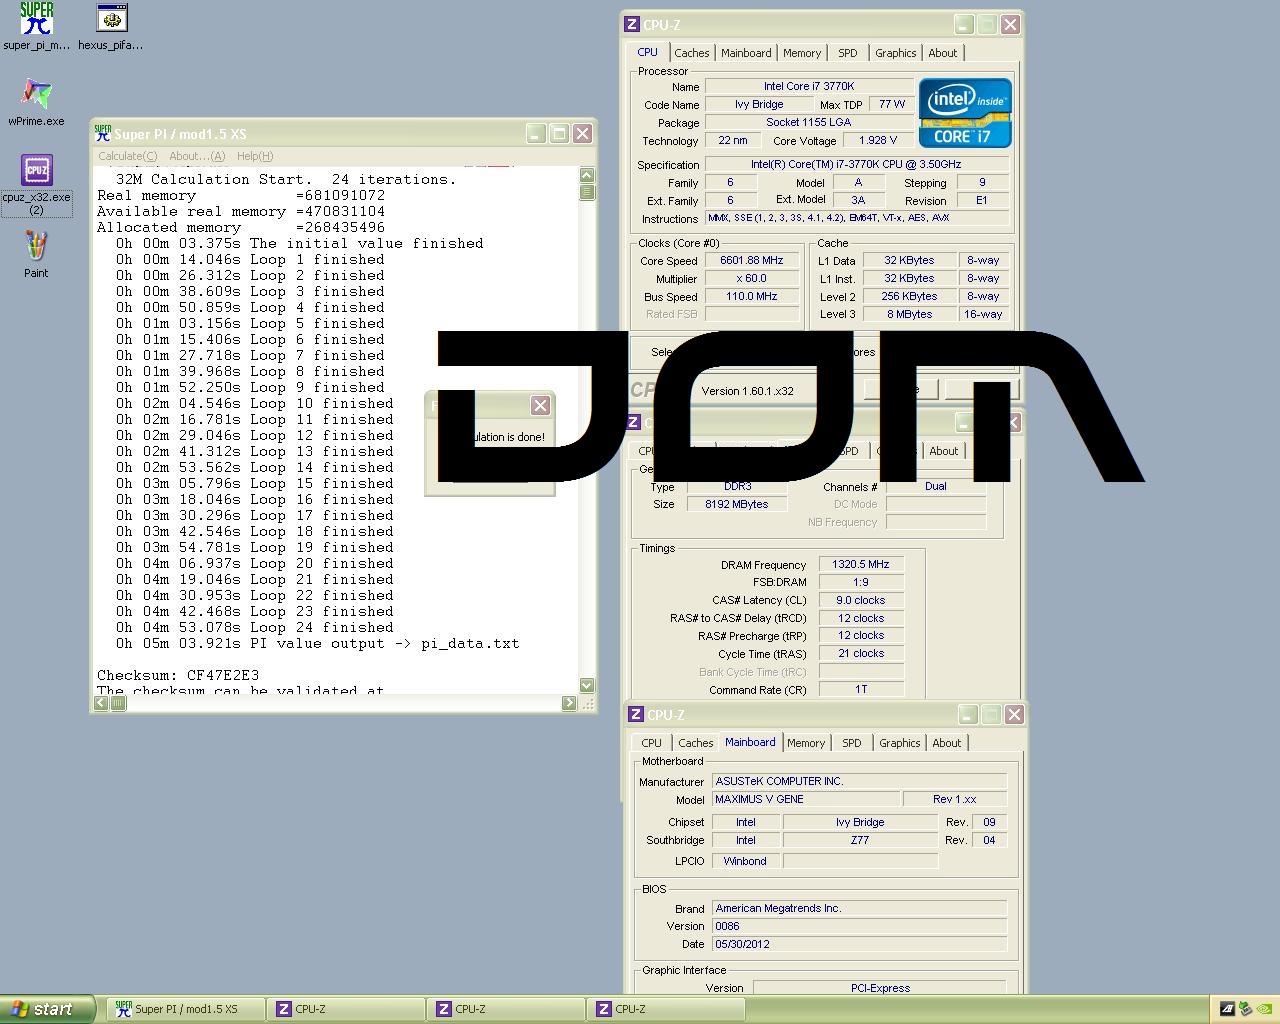Select SPD tab in bottom CPU-Z window
Screen dimensions: 1280x1024
[851, 743]
